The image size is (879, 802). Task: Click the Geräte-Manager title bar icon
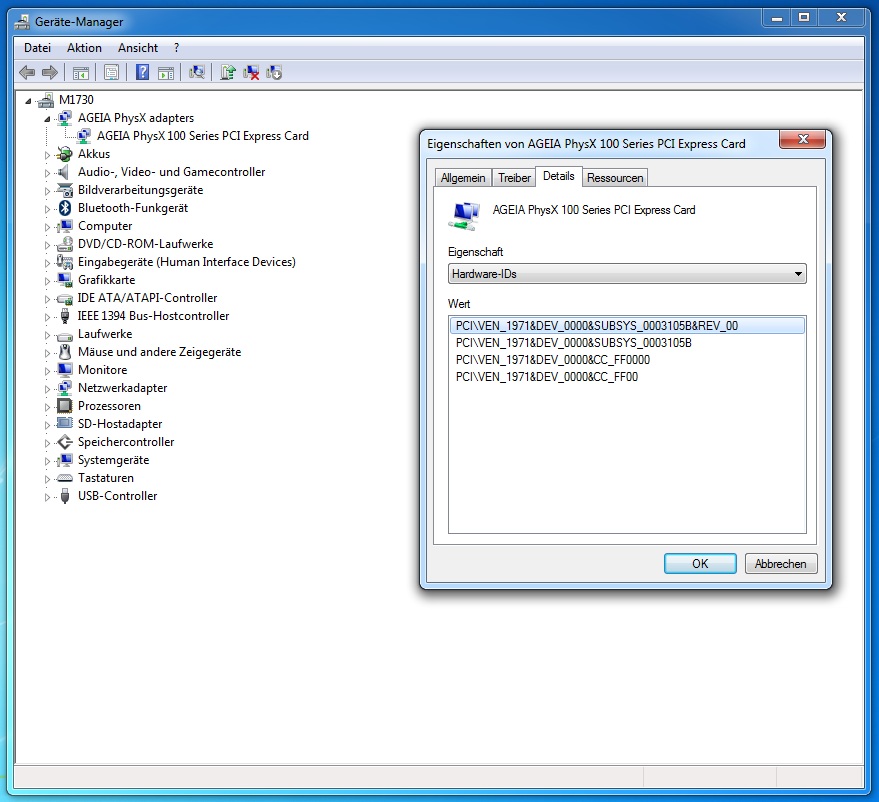[x=22, y=22]
